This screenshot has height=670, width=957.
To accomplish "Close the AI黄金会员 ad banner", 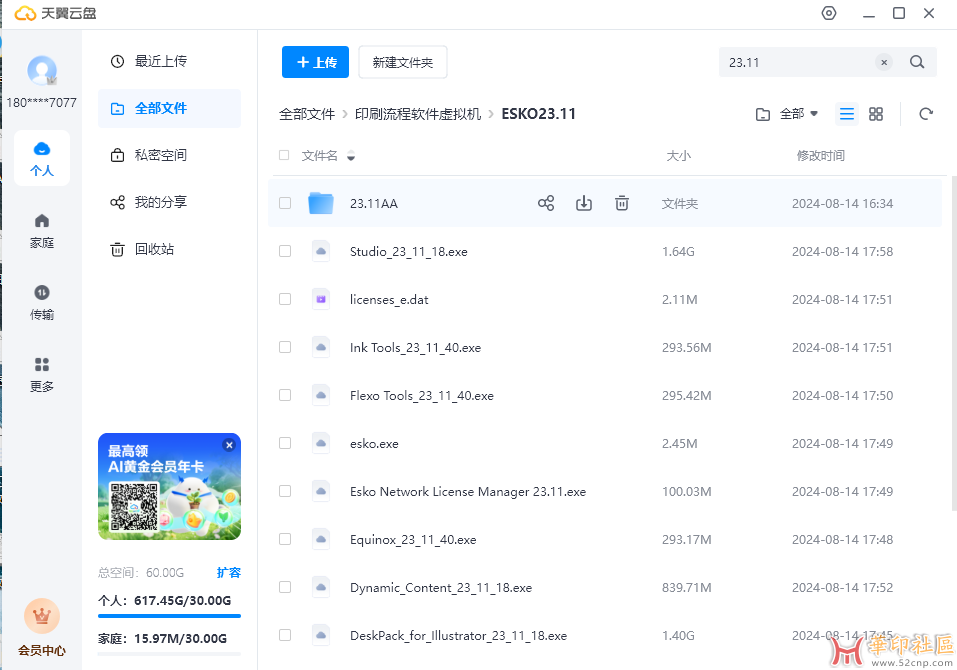I will pyautogui.click(x=229, y=445).
